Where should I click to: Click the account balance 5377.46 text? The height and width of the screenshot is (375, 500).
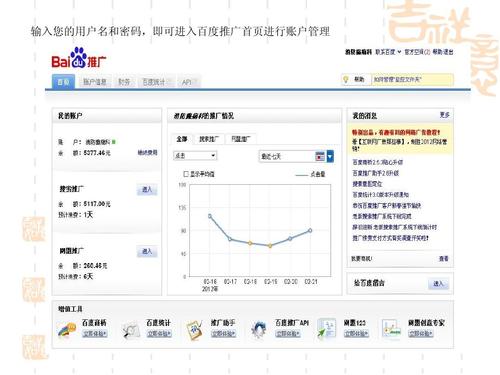(x=97, y=153)
